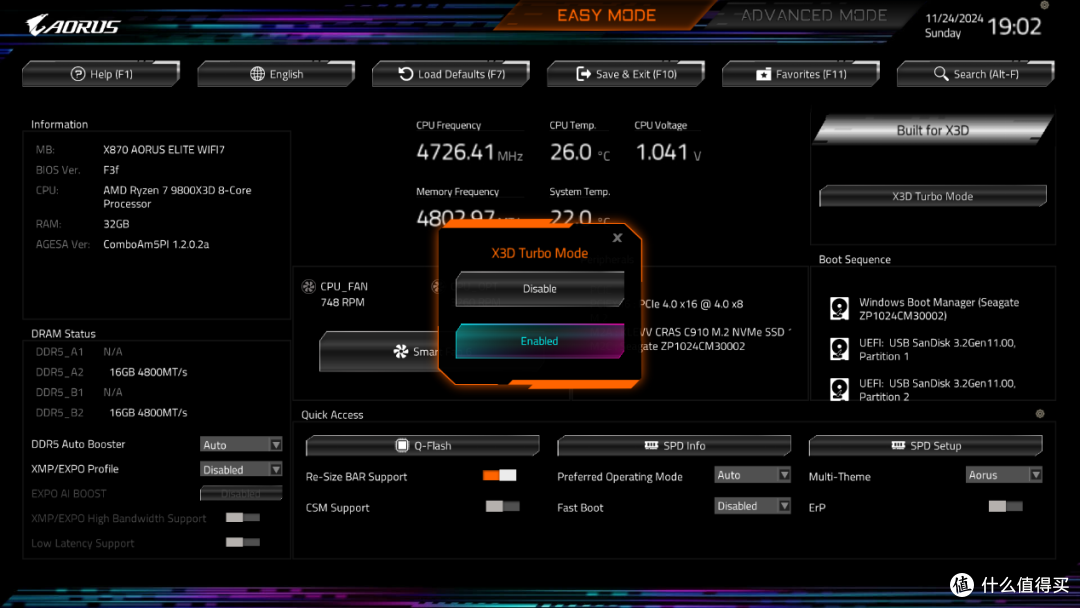
Task: Click the SPD Info memory icon
Action: [x=651, y=445]
